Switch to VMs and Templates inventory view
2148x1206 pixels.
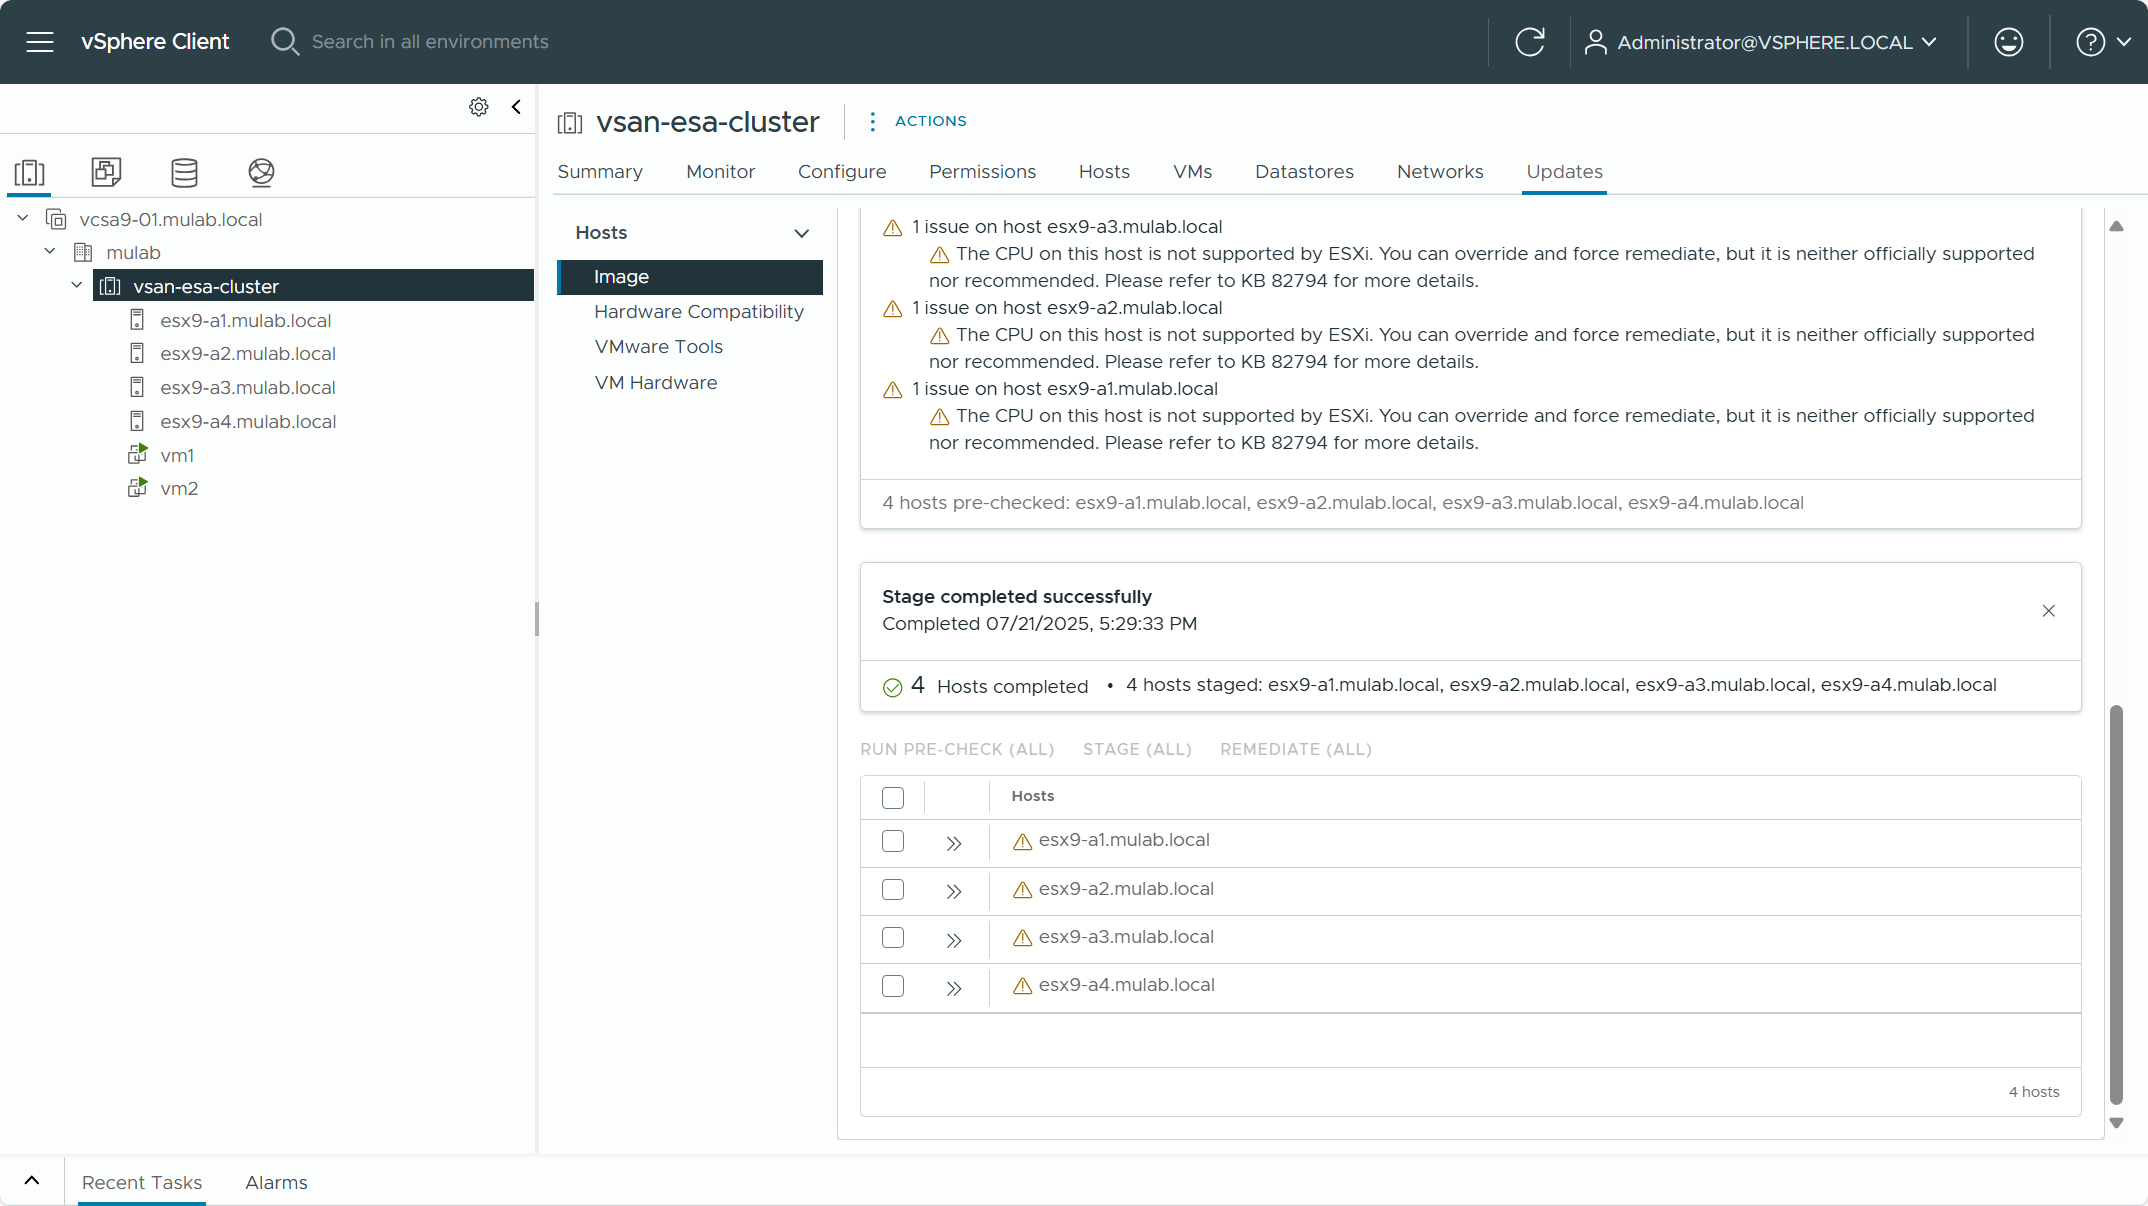(106, 172)
